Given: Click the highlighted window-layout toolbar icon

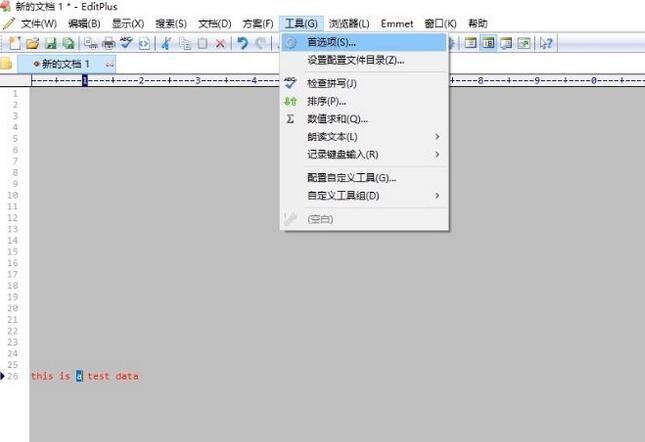Looking at the screenshot, I should 488,43.
